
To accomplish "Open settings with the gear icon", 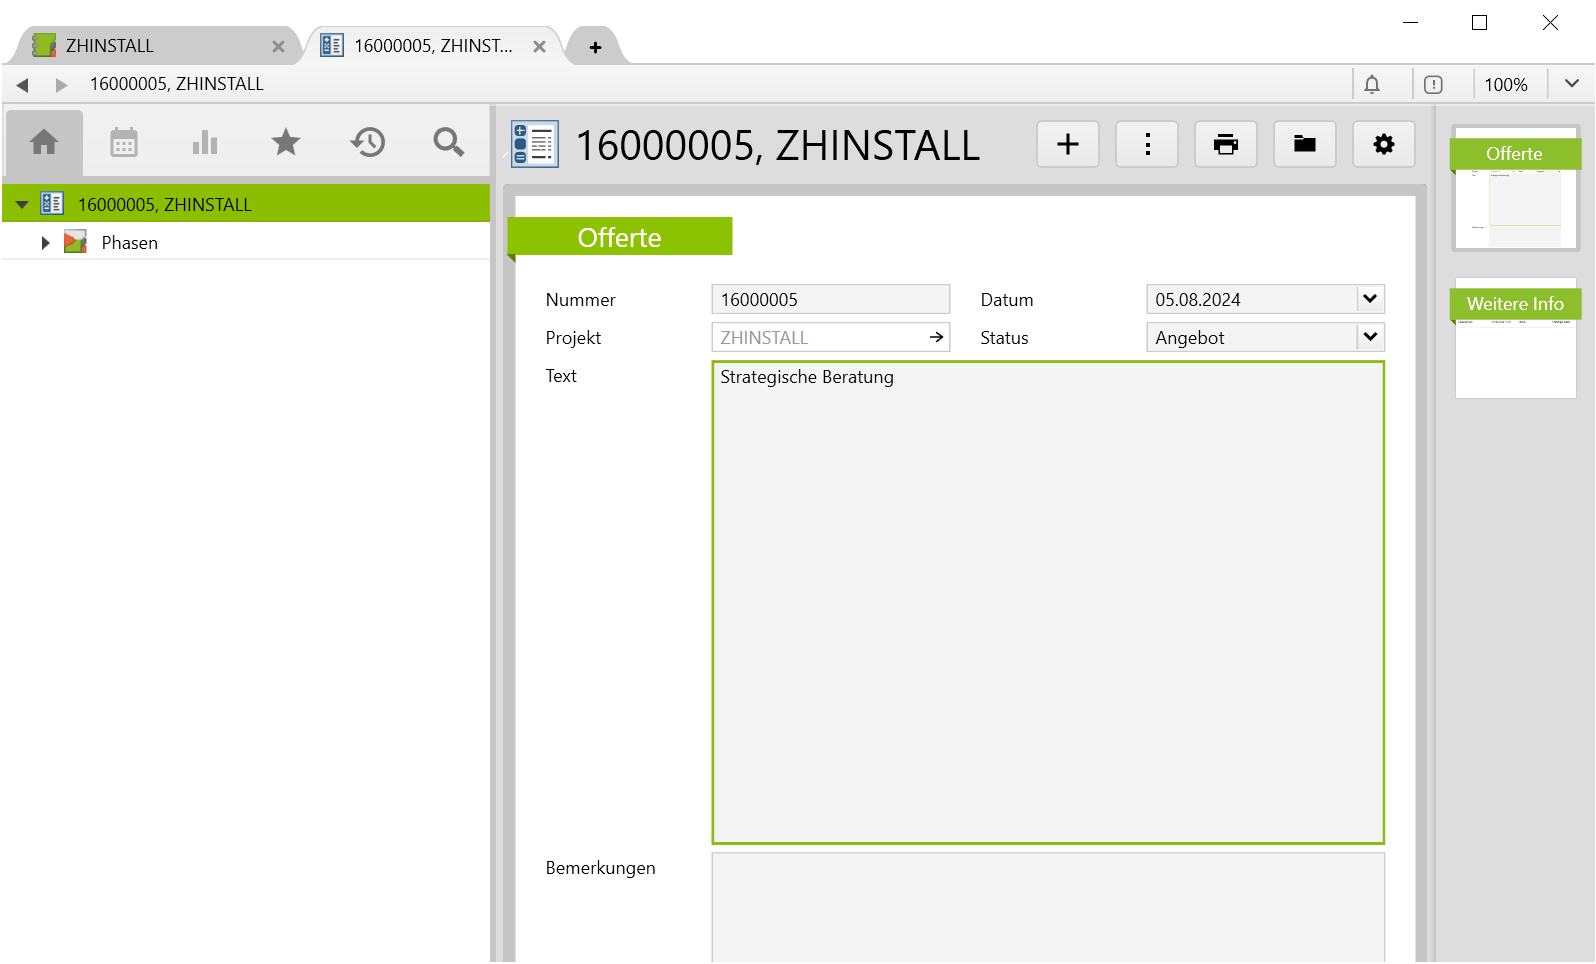I will 1384,145.
